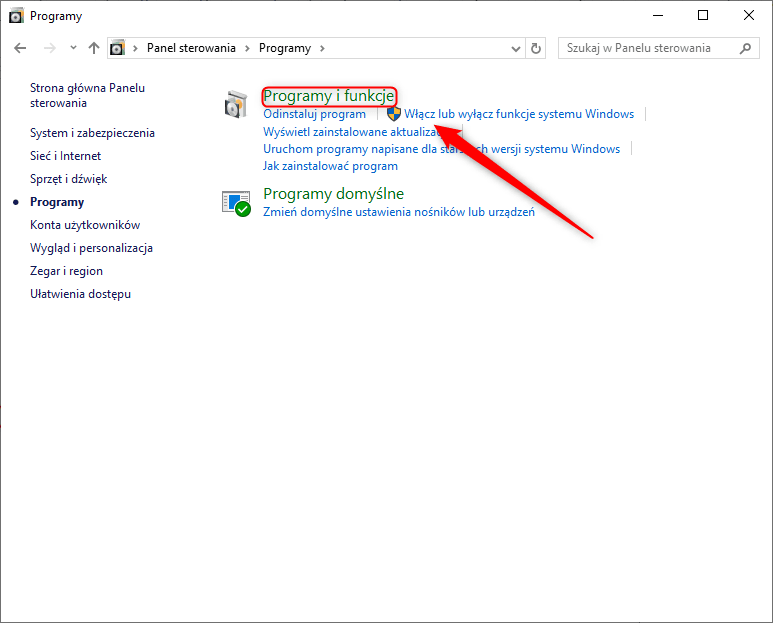Click the Programy i funkcje icon
This screenshot has width=773, height=623.
(236, 104)
